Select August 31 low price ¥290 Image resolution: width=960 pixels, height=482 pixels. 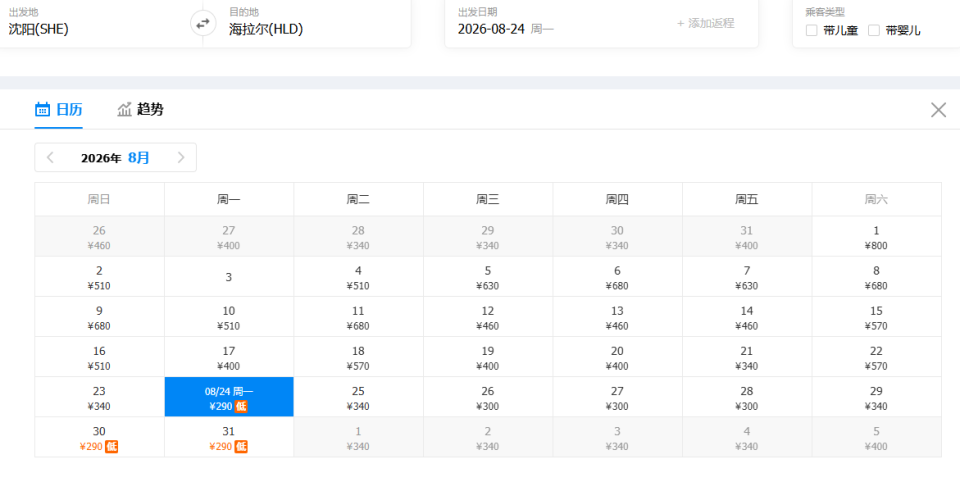pyautogui.click(x=229, y=437)
